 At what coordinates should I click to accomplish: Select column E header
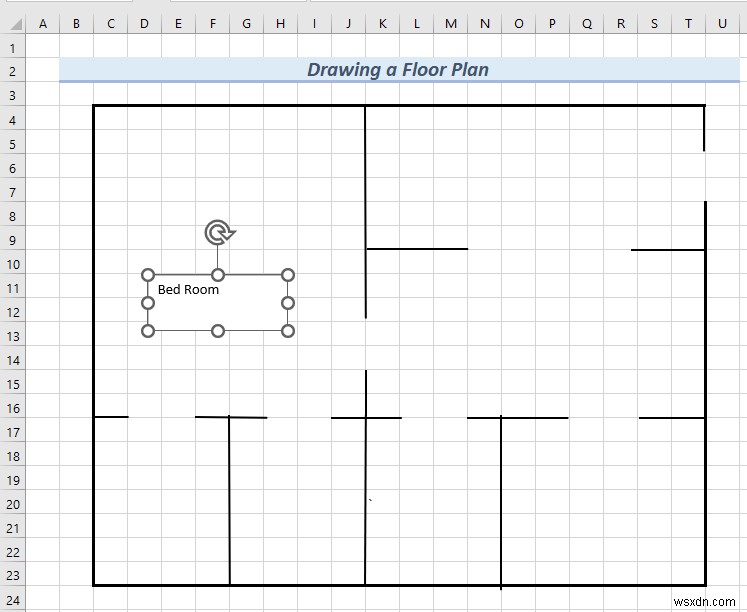click(x=178, y=24)
